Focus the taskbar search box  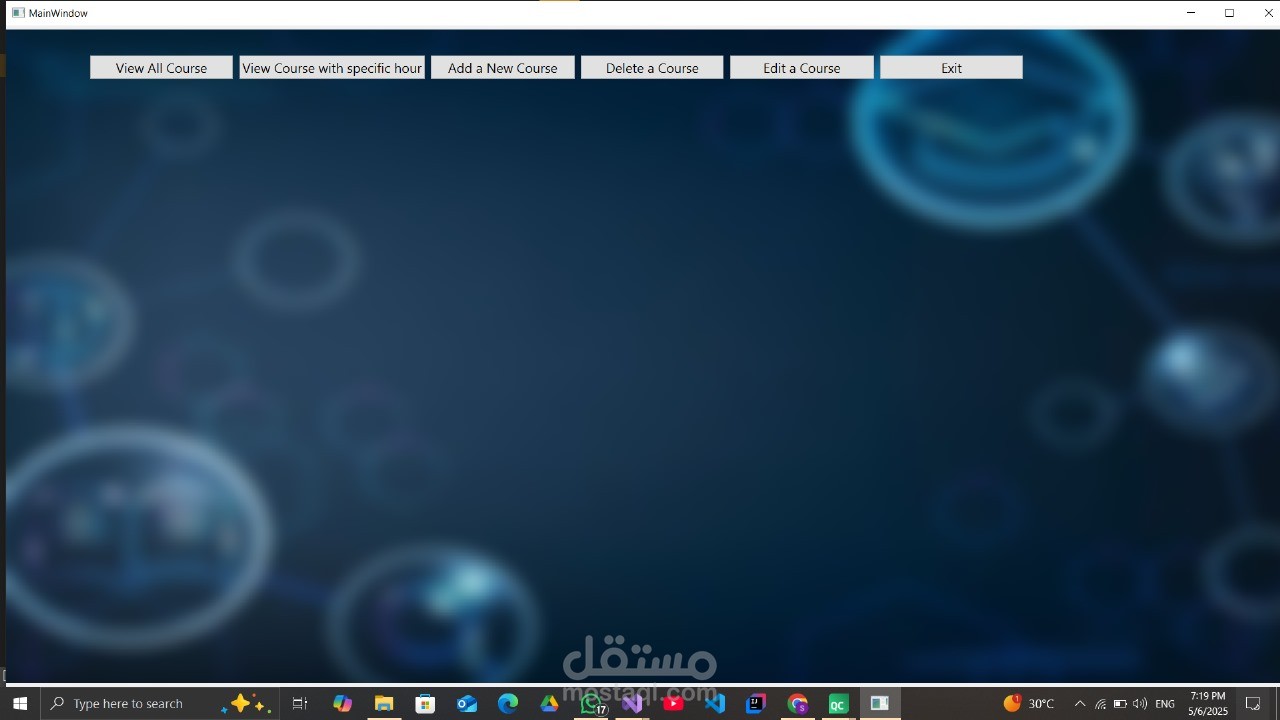point(160,704)
